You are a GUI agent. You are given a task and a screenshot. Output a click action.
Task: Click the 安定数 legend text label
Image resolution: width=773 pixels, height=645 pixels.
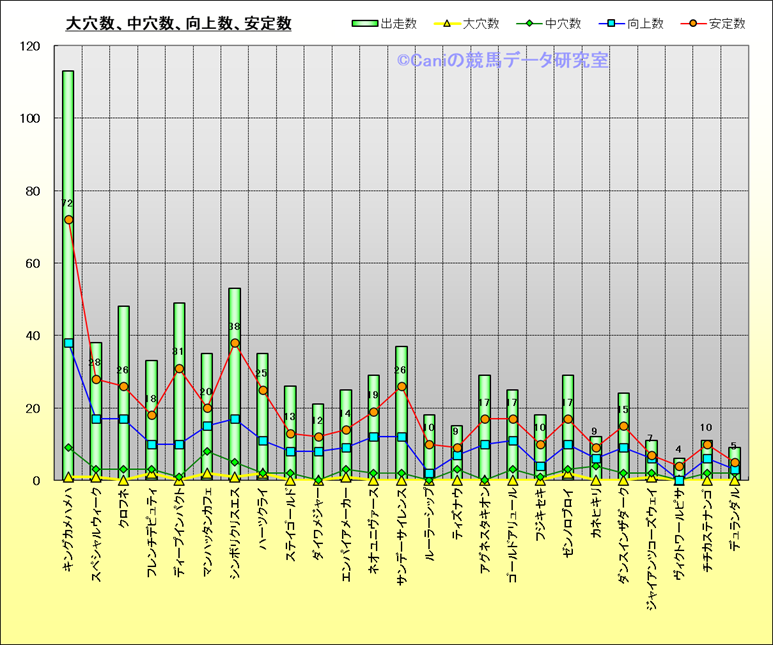[727, 24]
